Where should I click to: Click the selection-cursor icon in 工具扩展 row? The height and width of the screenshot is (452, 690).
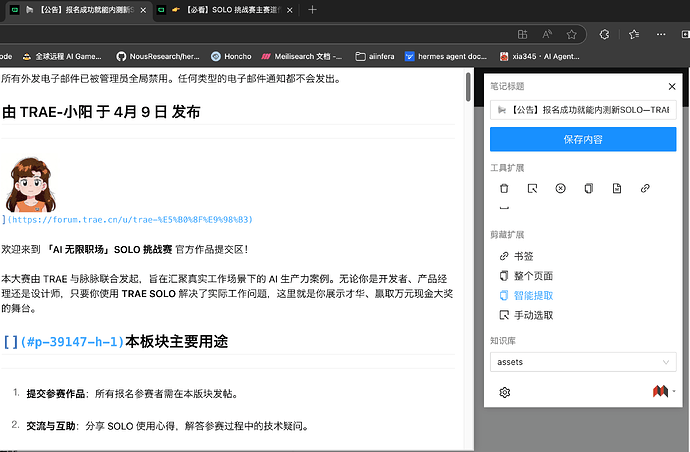(x=532, y=188)
